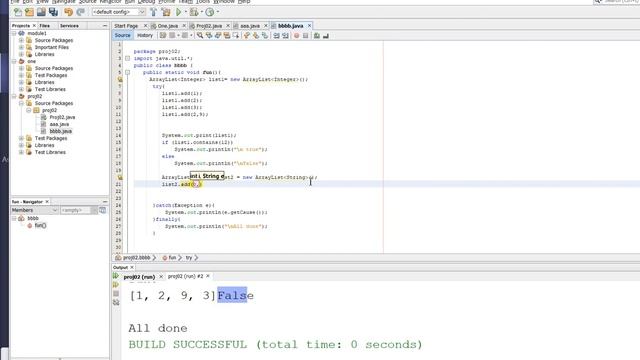
Task: Click the fun breadcrumb
Action: coord(172,258)
